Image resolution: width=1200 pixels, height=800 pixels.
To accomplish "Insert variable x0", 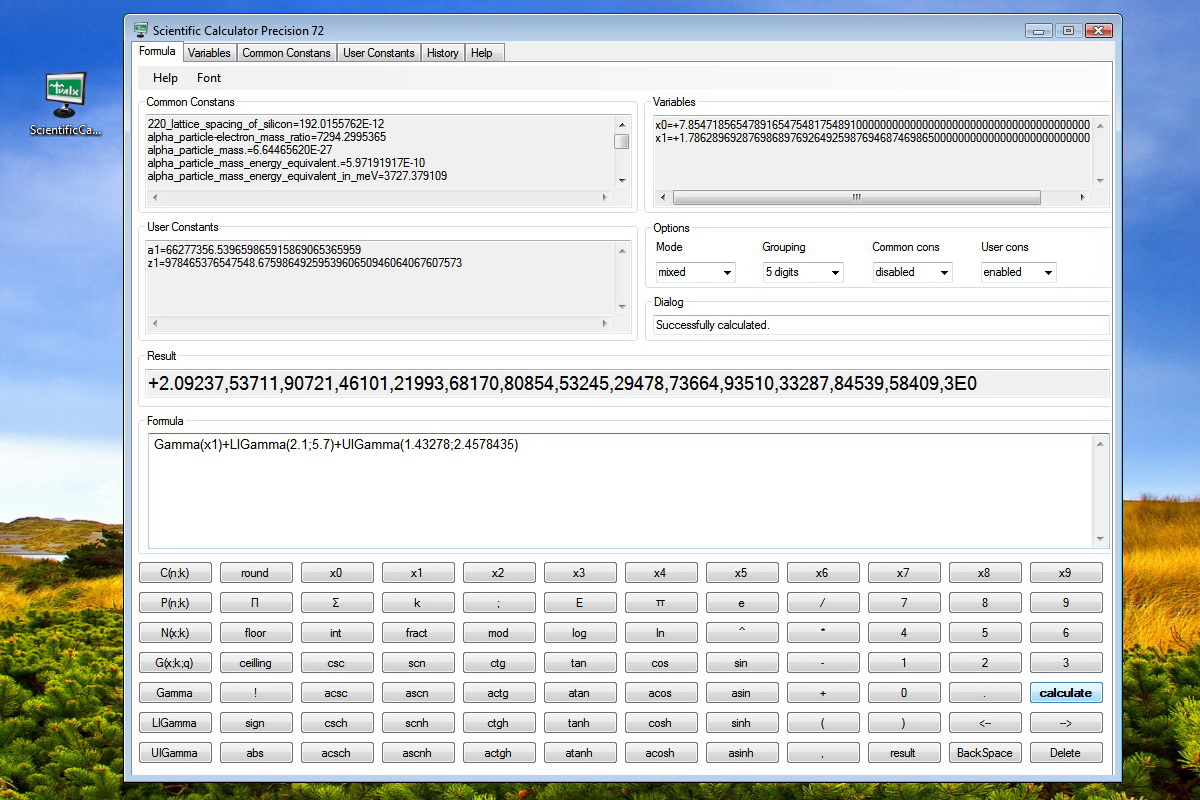I will [337, 573].
